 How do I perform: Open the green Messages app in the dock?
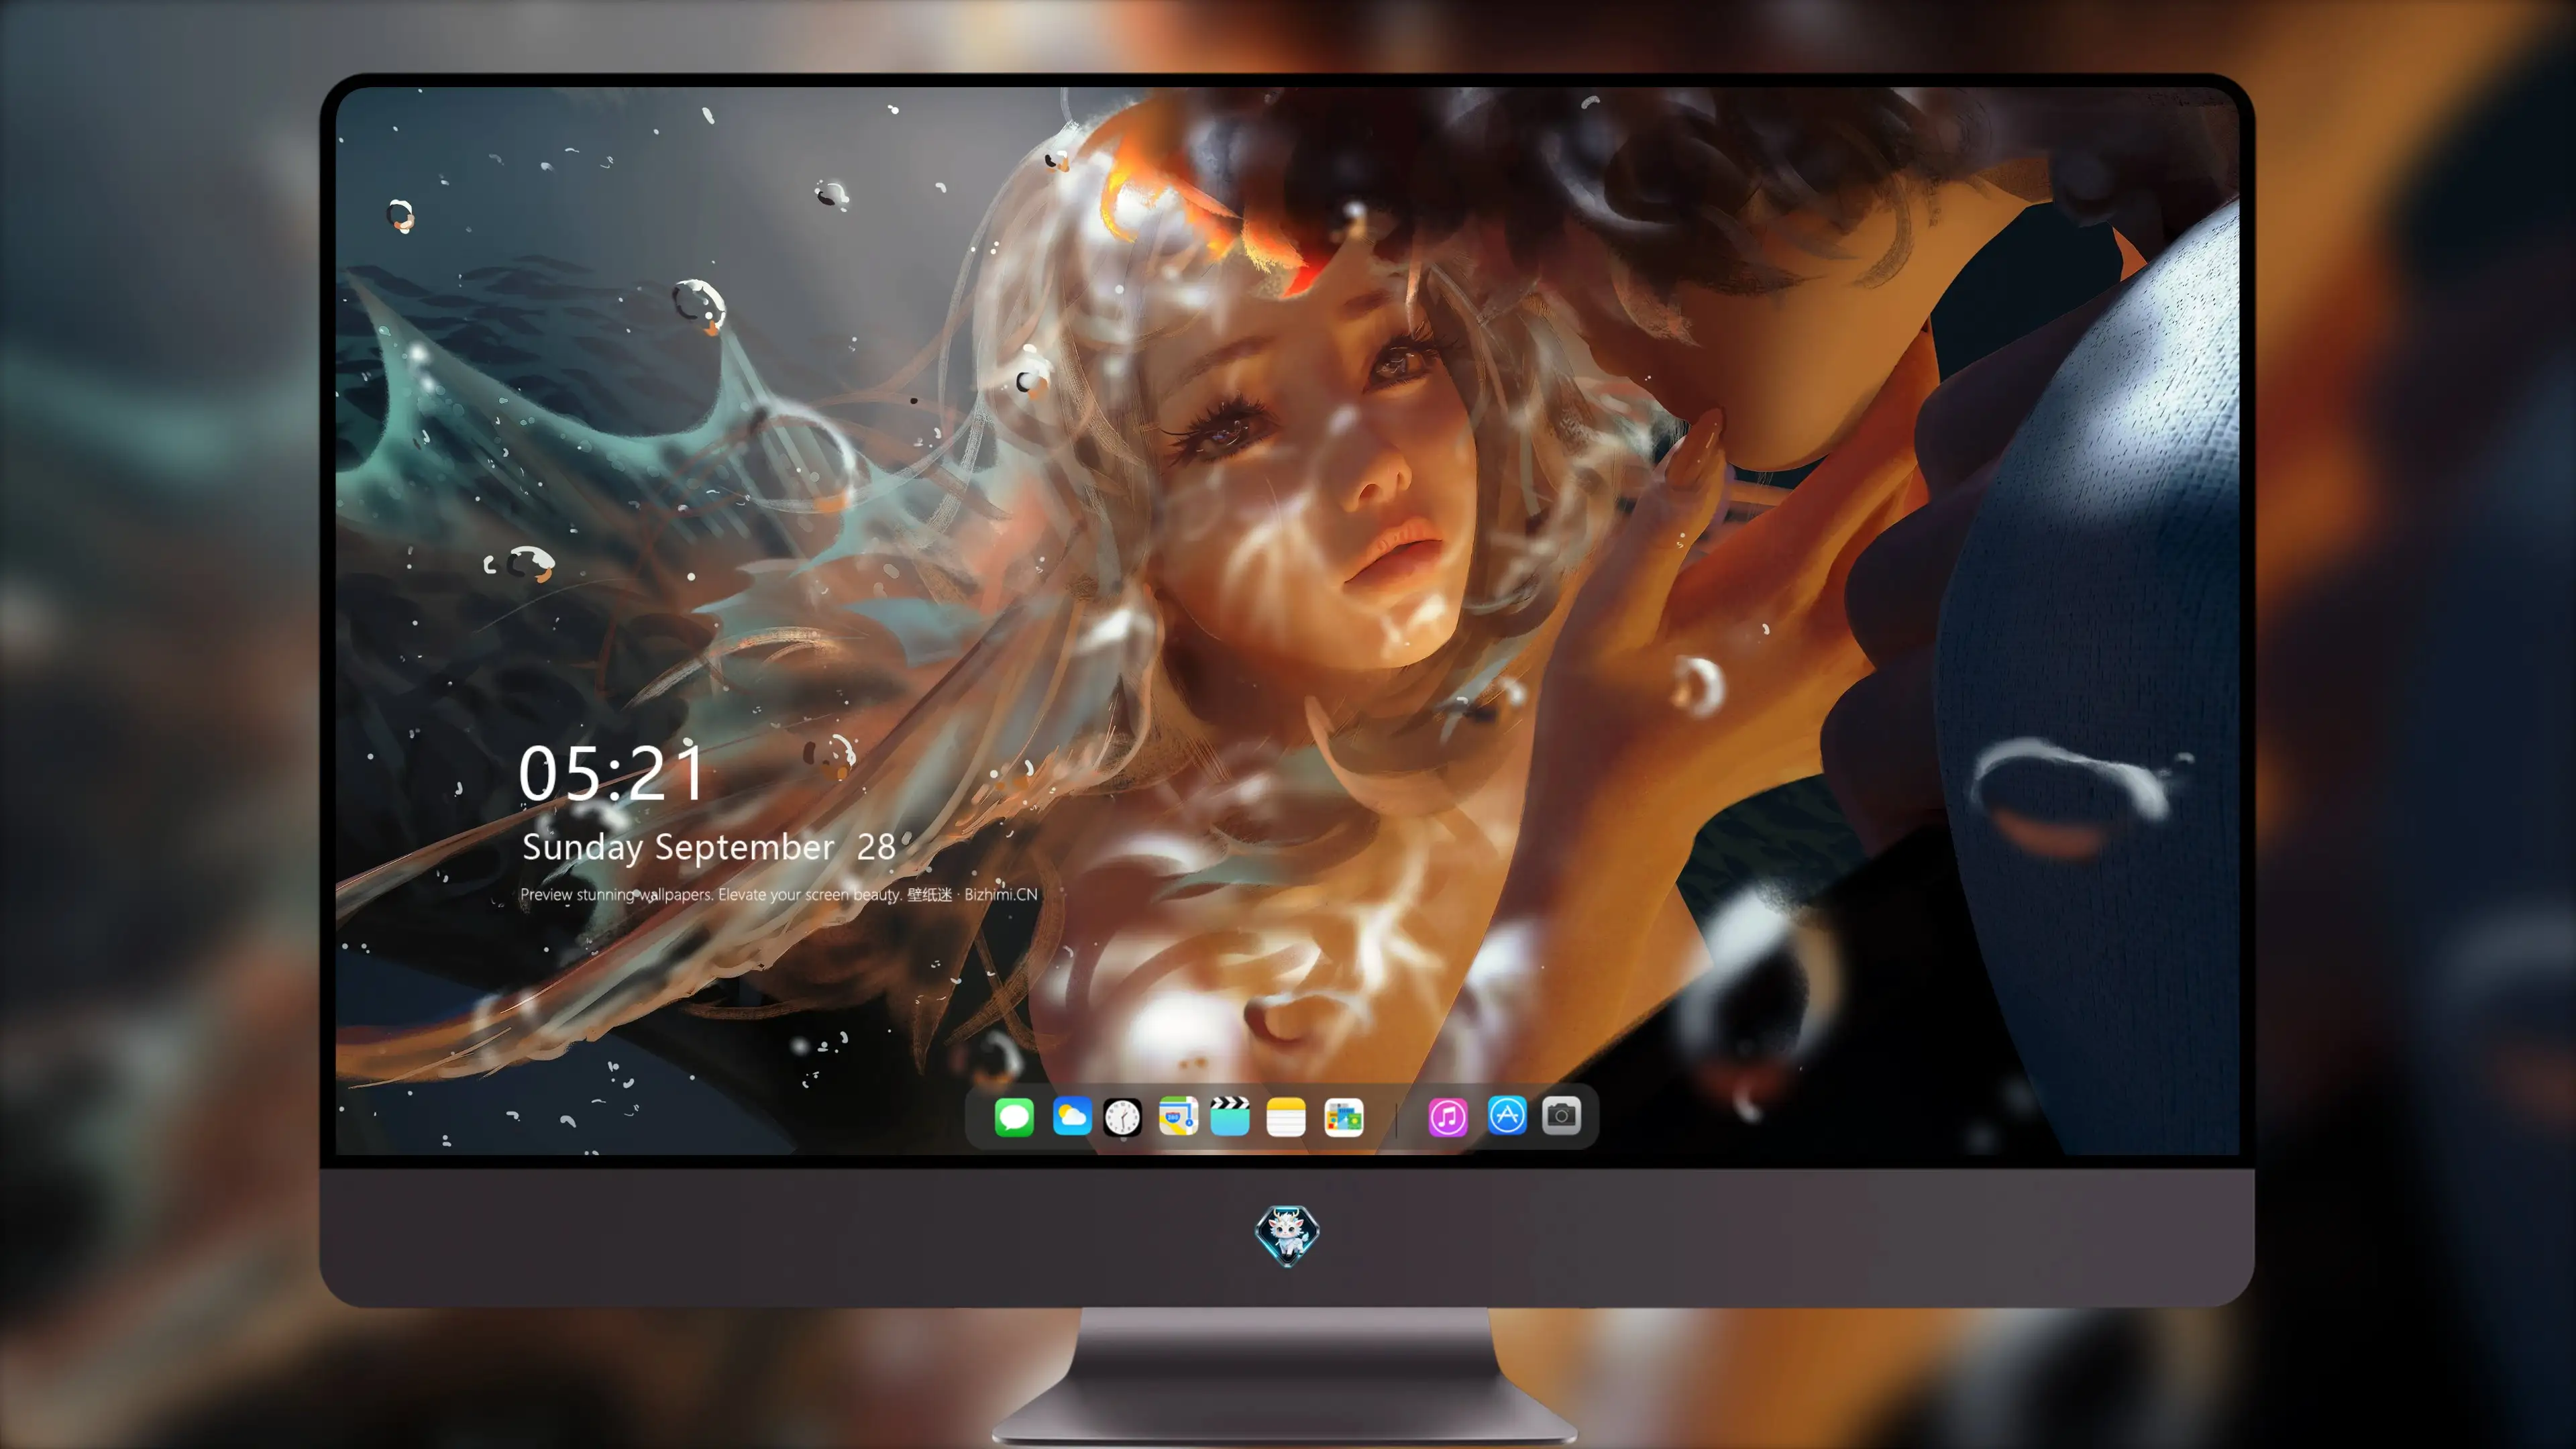tap(1014, 1116)
